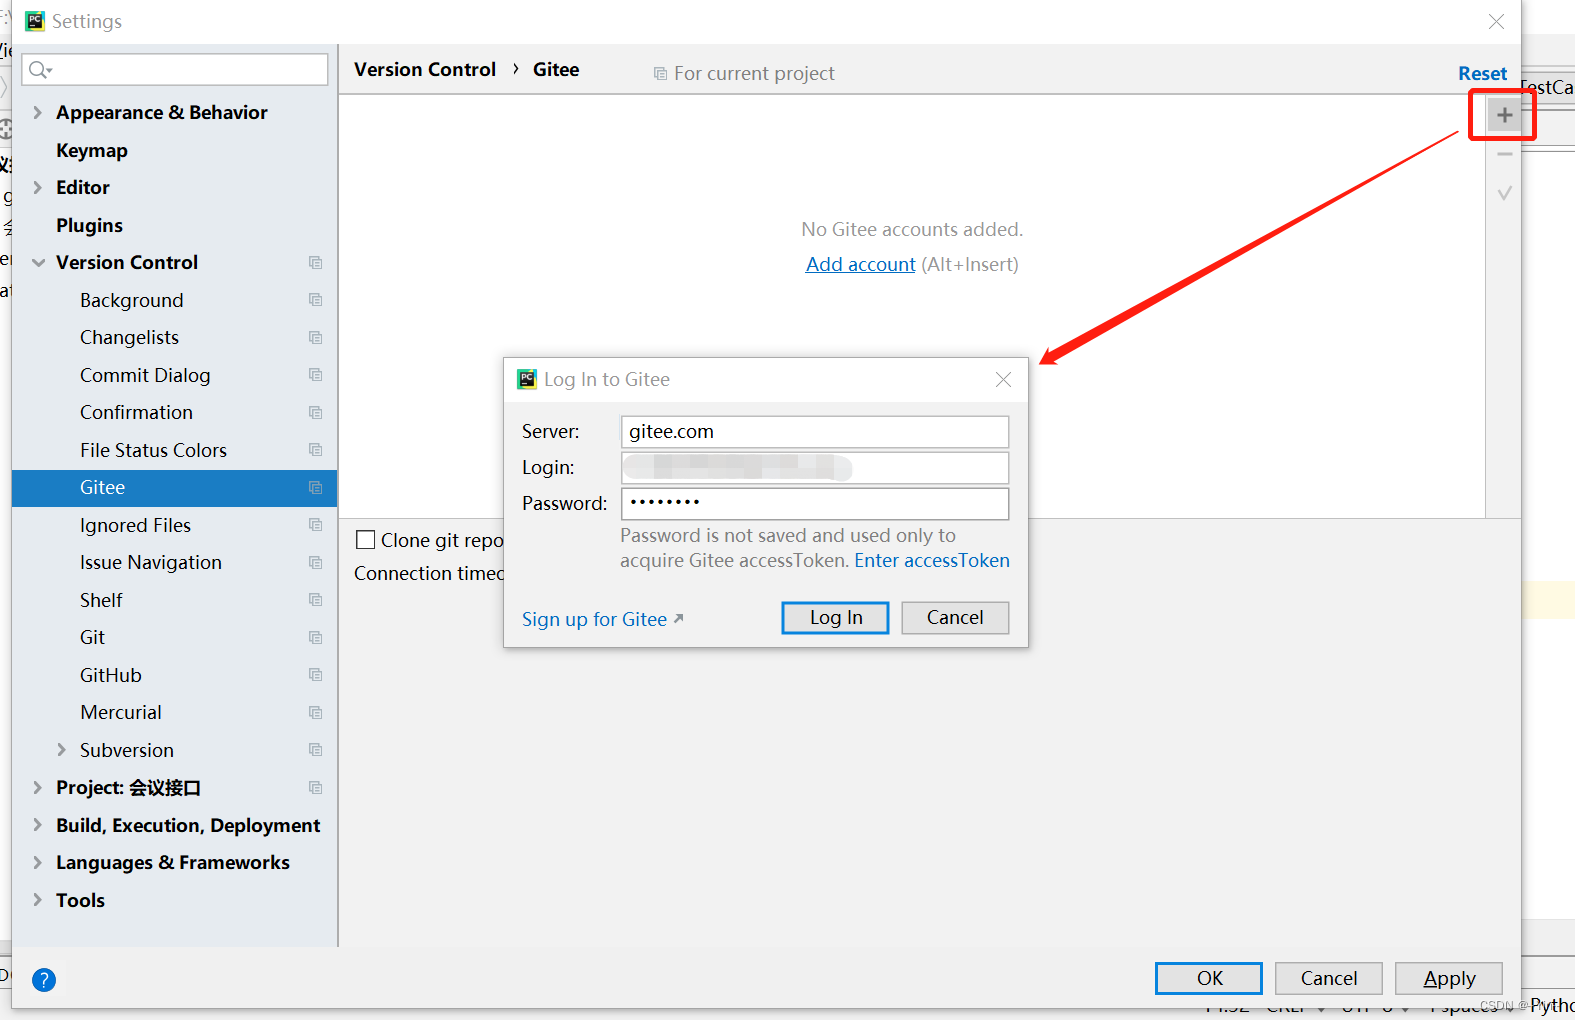Viewport: 1575px width, 1020px height.
Task: Click the Log In button
Action: point(835,618)
